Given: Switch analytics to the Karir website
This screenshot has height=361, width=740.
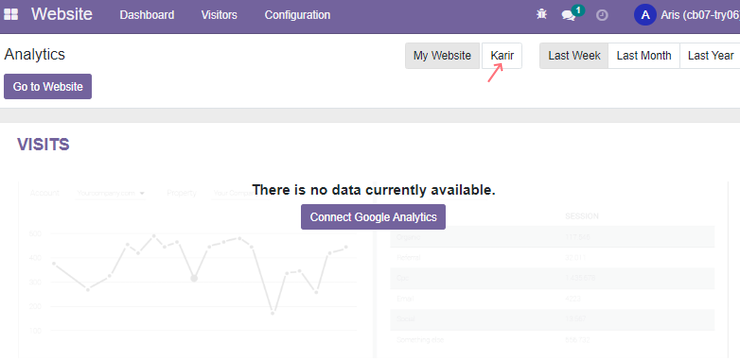Looking at the screenshot, I should pos(502,56).
